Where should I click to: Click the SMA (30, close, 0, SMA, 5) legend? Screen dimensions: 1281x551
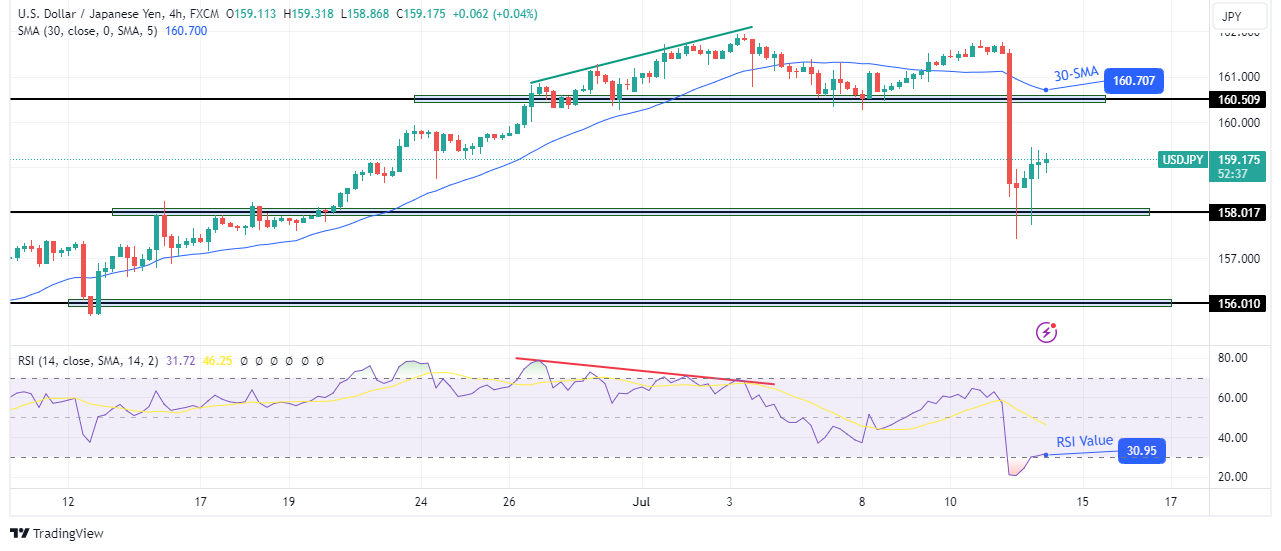(89, 32)
